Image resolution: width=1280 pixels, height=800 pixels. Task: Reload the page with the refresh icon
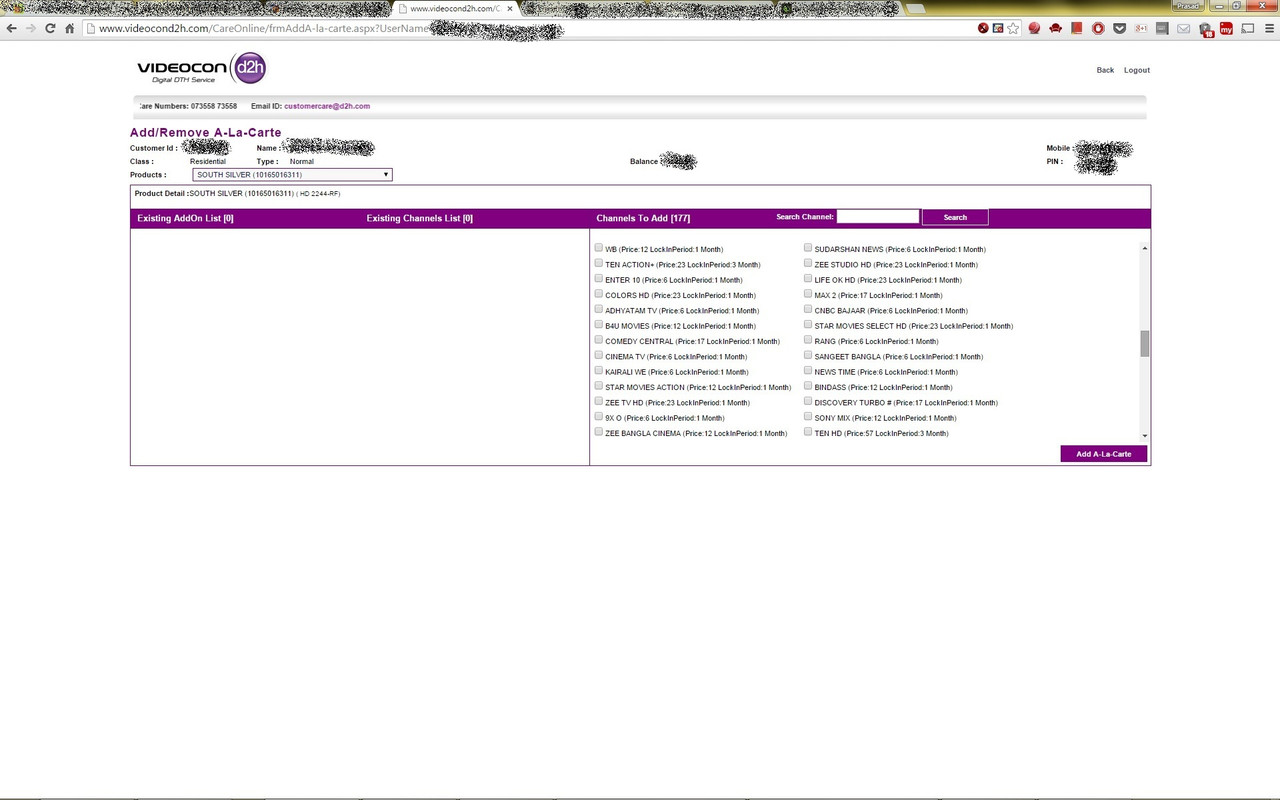pyautogui.click(x=50, y=28)
